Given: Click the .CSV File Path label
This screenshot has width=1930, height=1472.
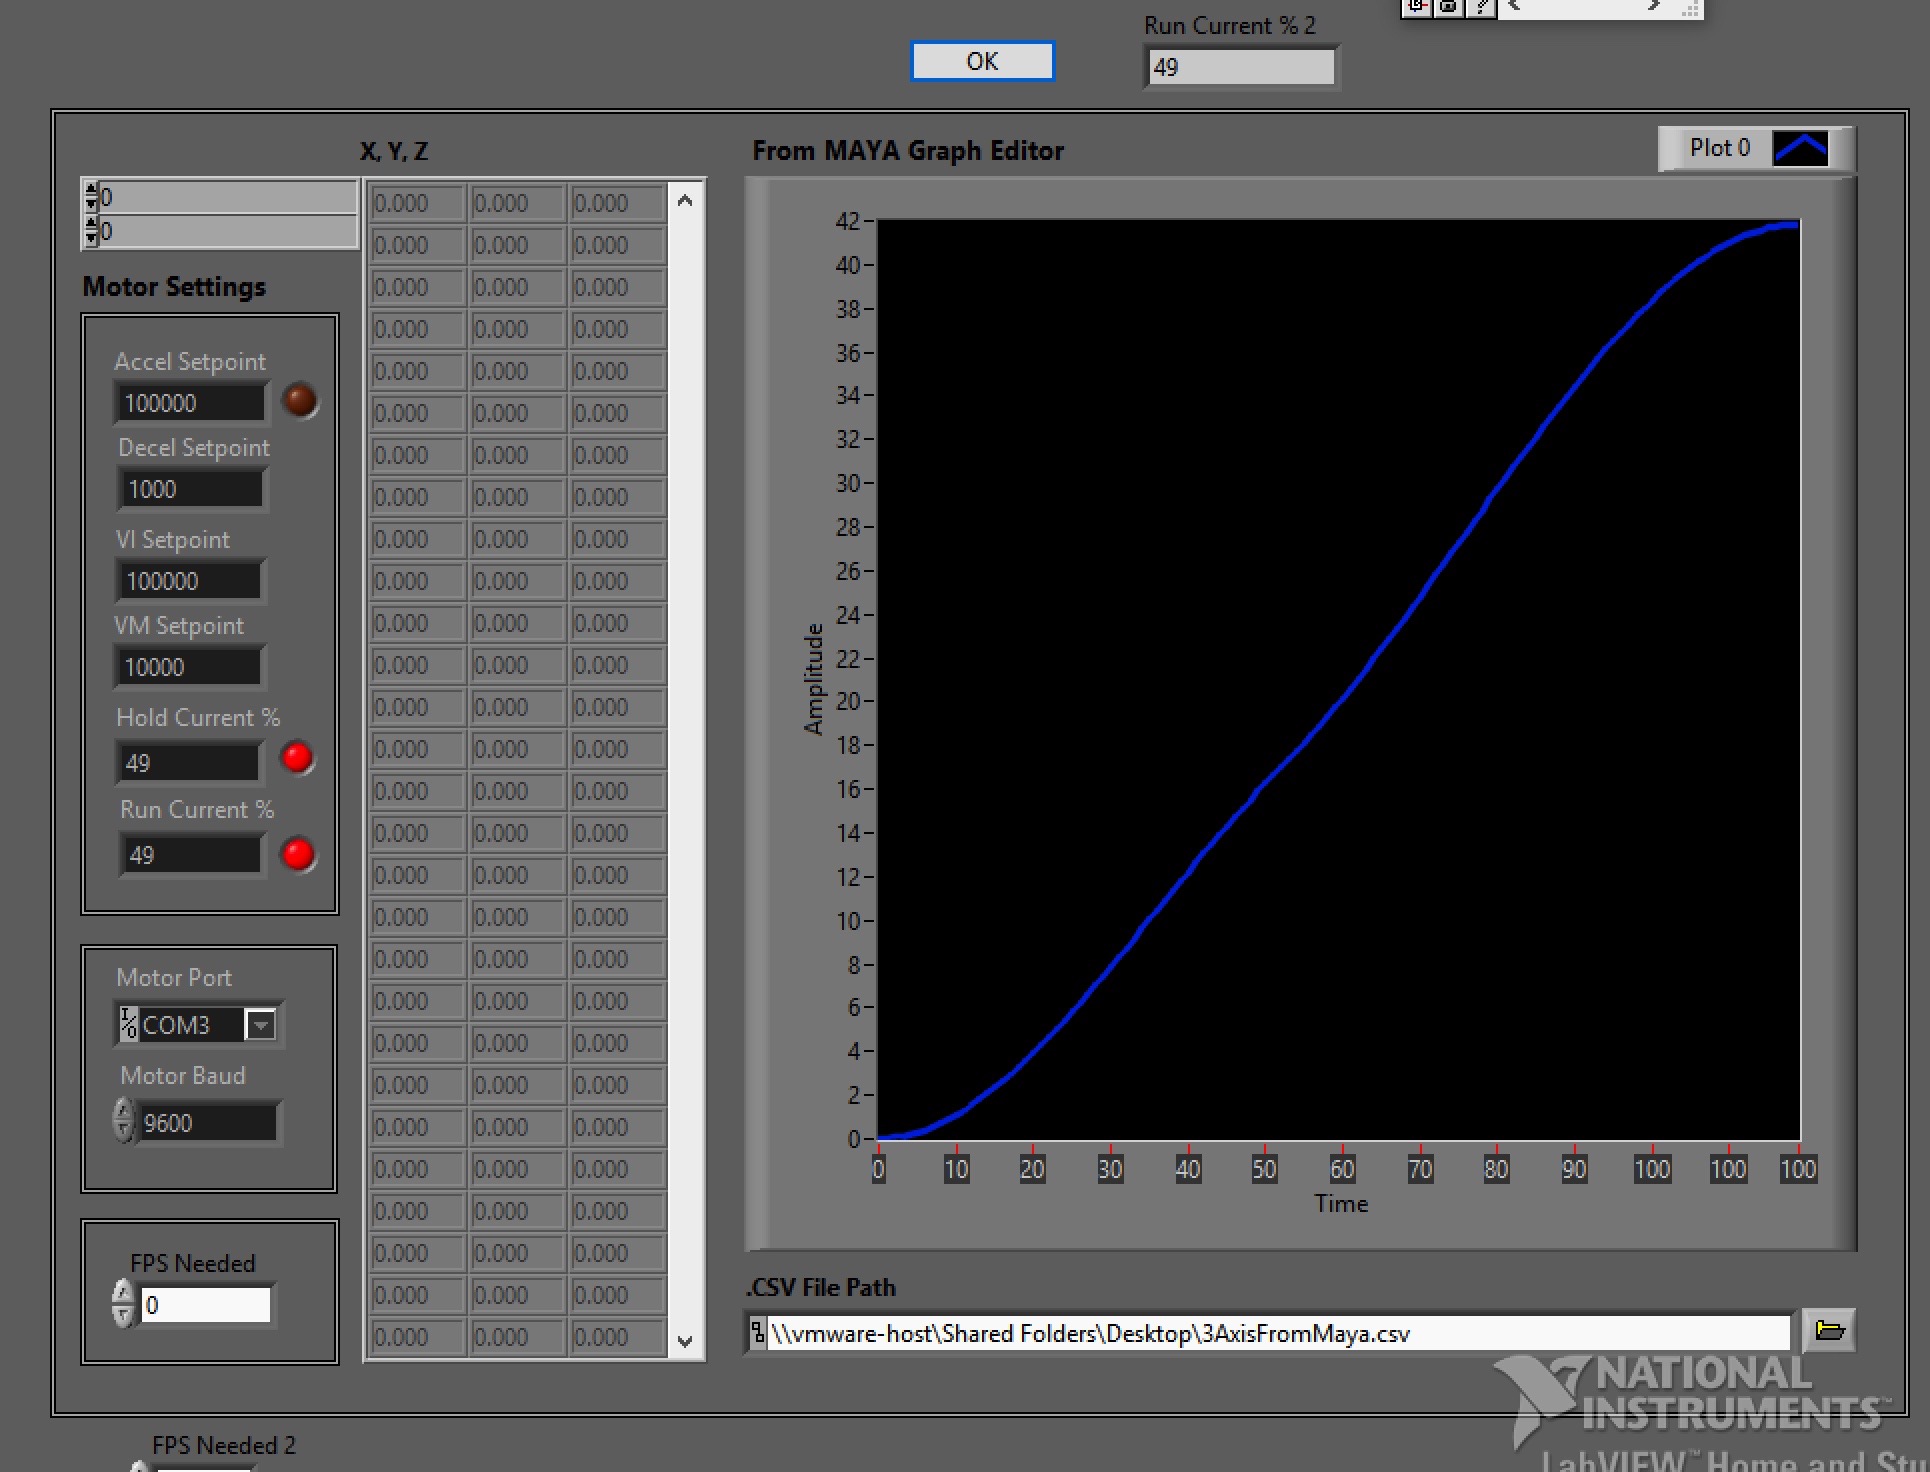Looking at the screenshot, I should pyautogui.click(x=821, y=1288).
